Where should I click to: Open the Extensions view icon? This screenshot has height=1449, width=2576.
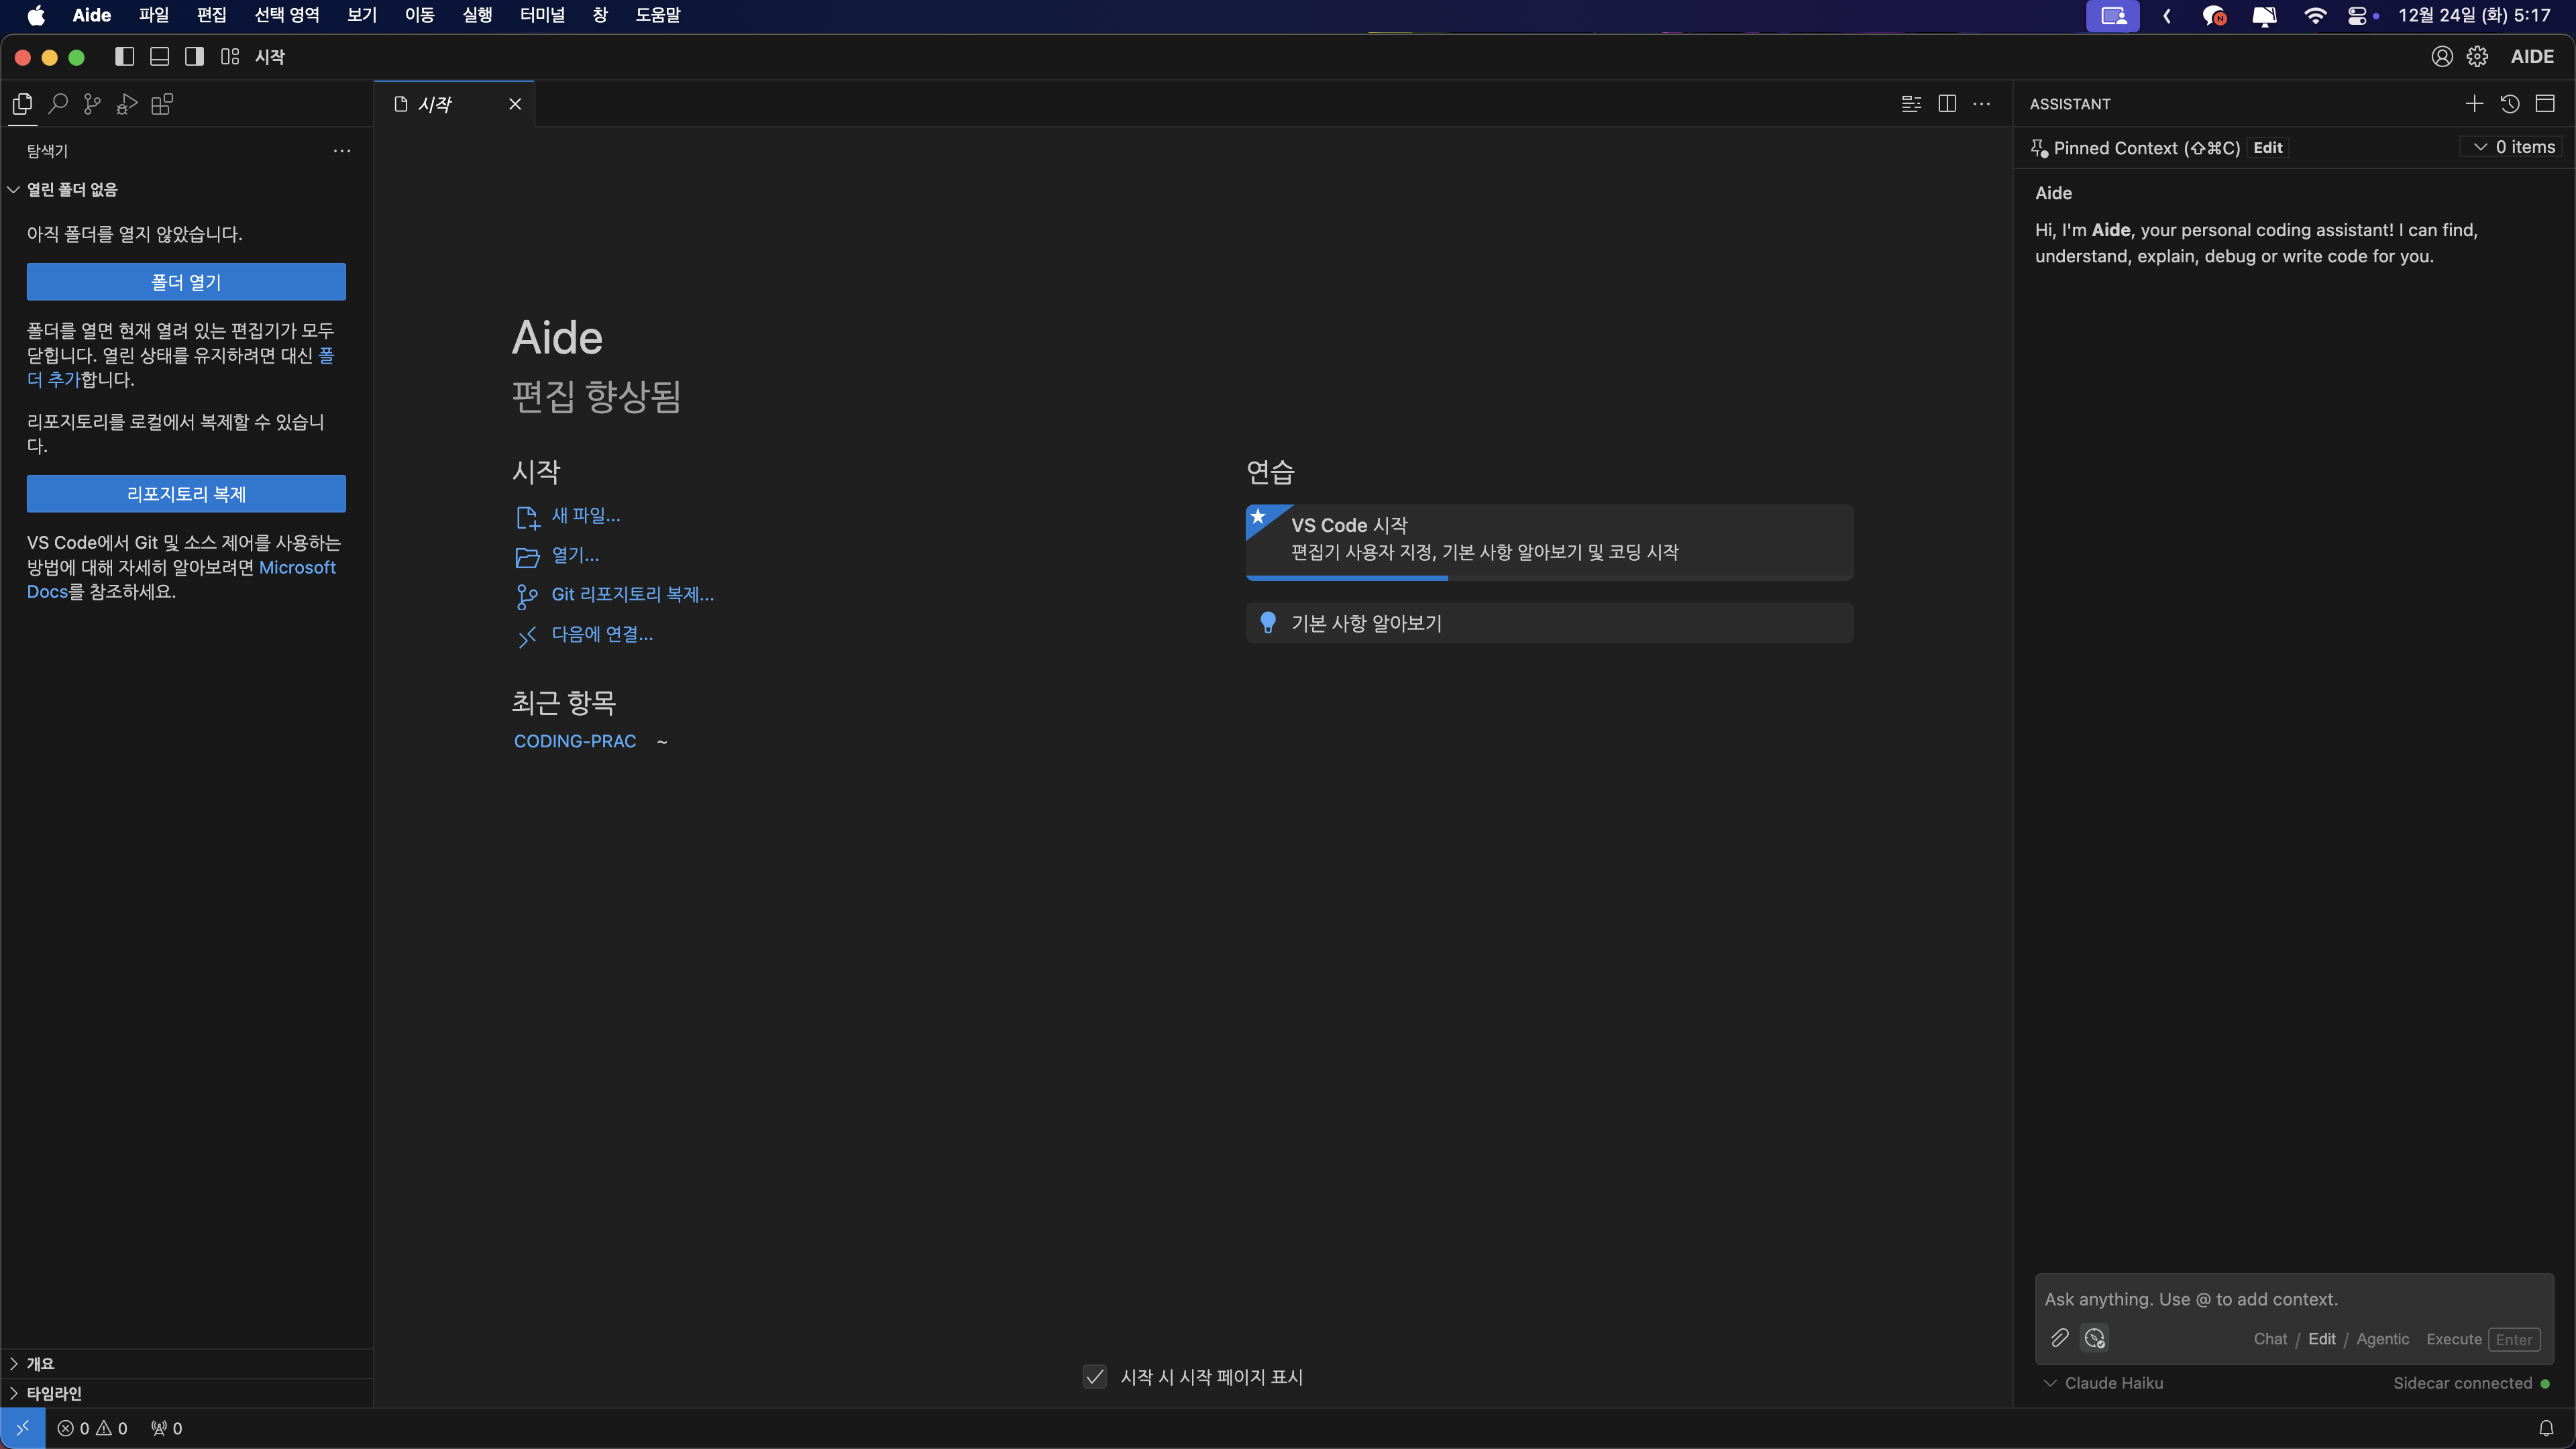pyautogui.click(x=162, y=104)
